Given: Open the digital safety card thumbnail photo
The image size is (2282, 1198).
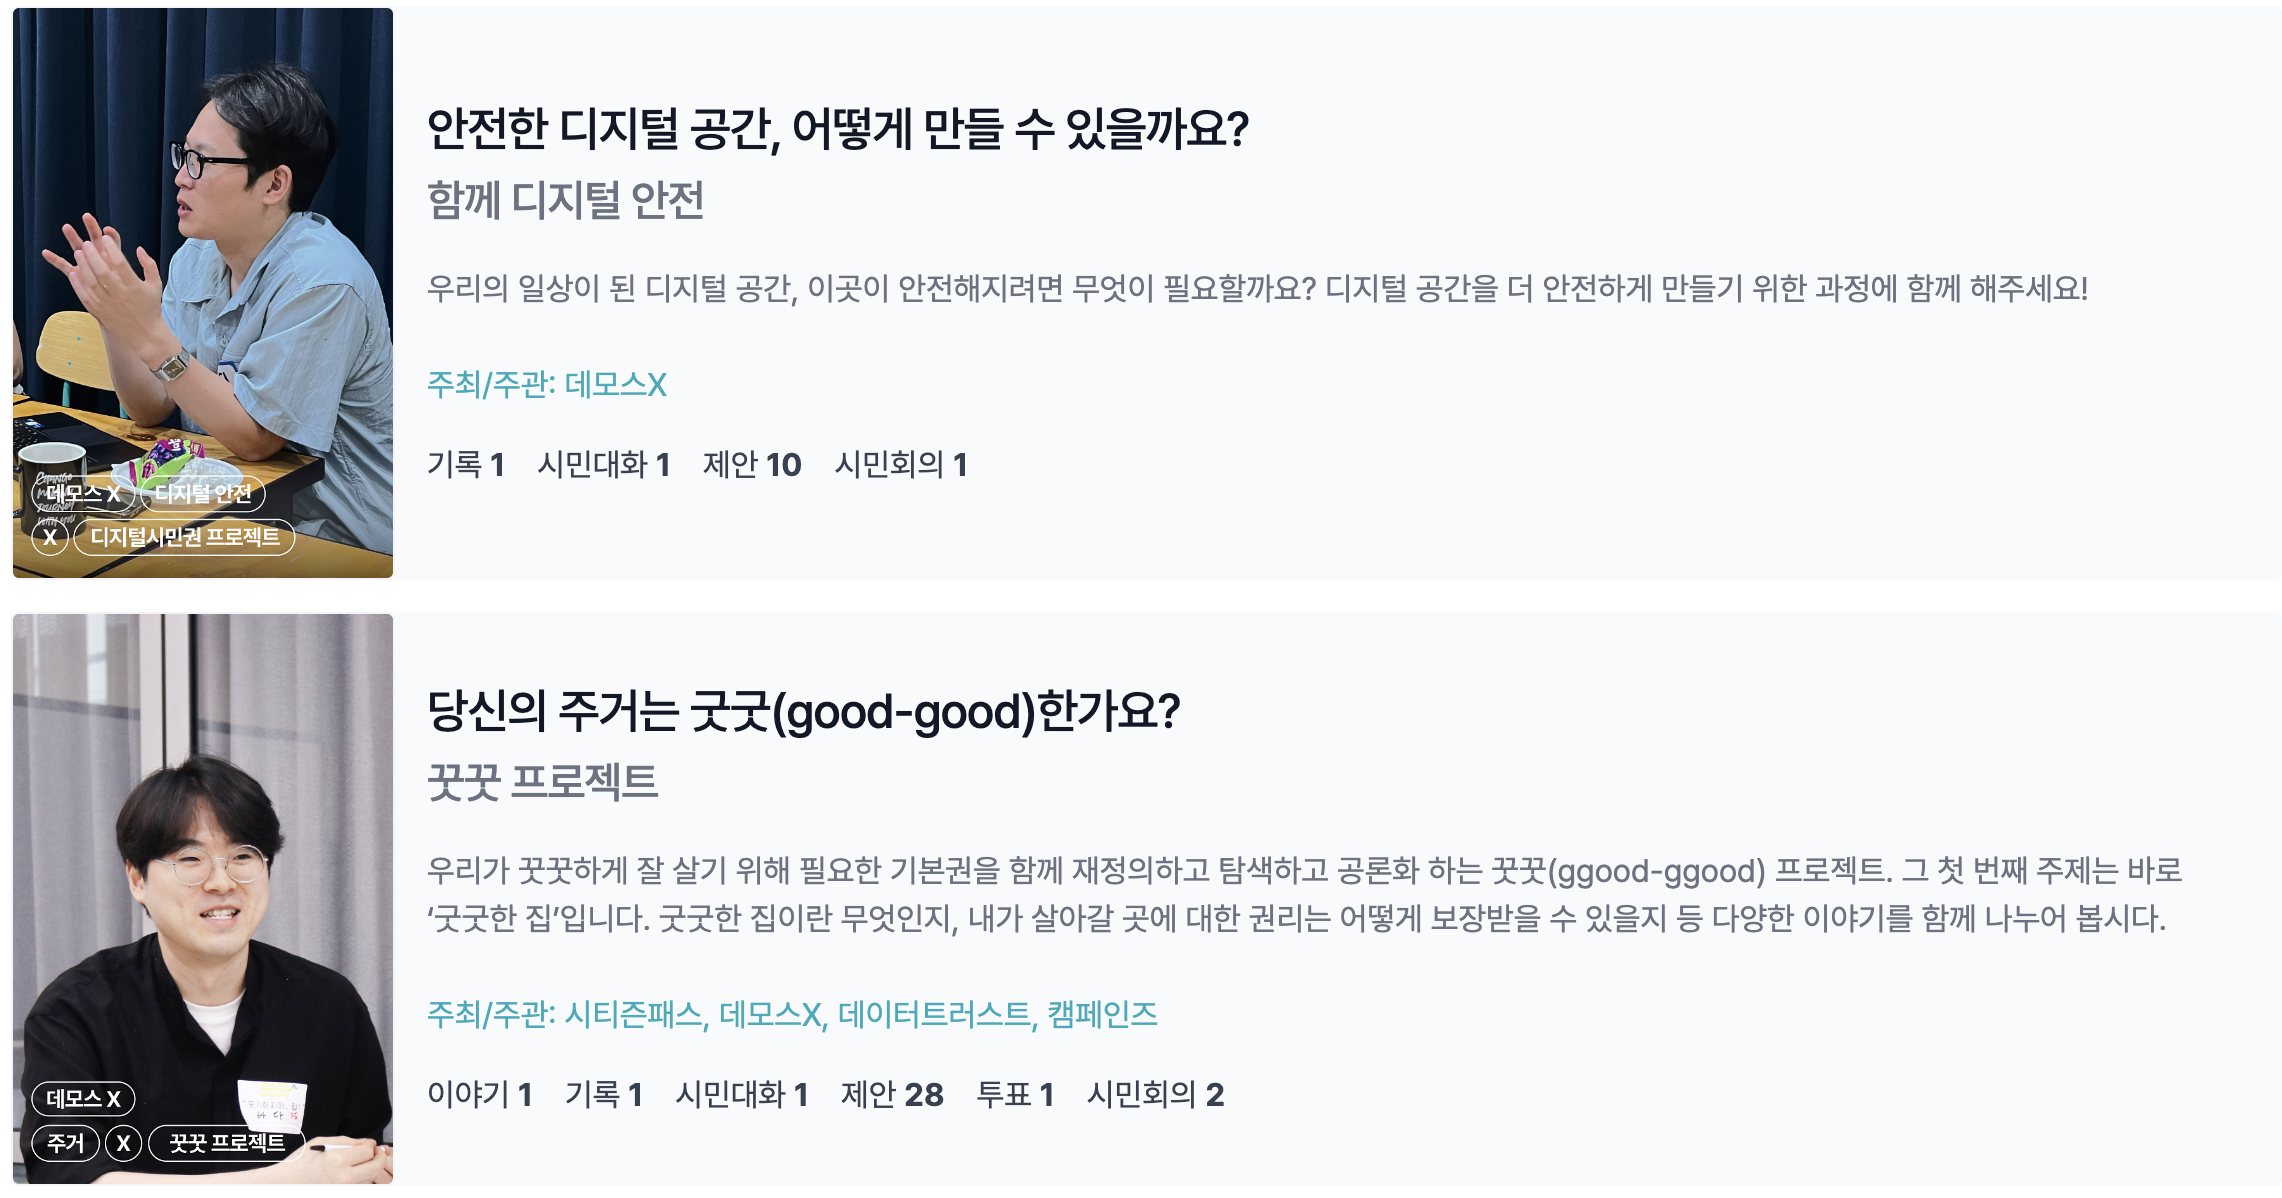Looking at the screenshot, I should coord(203,292).
